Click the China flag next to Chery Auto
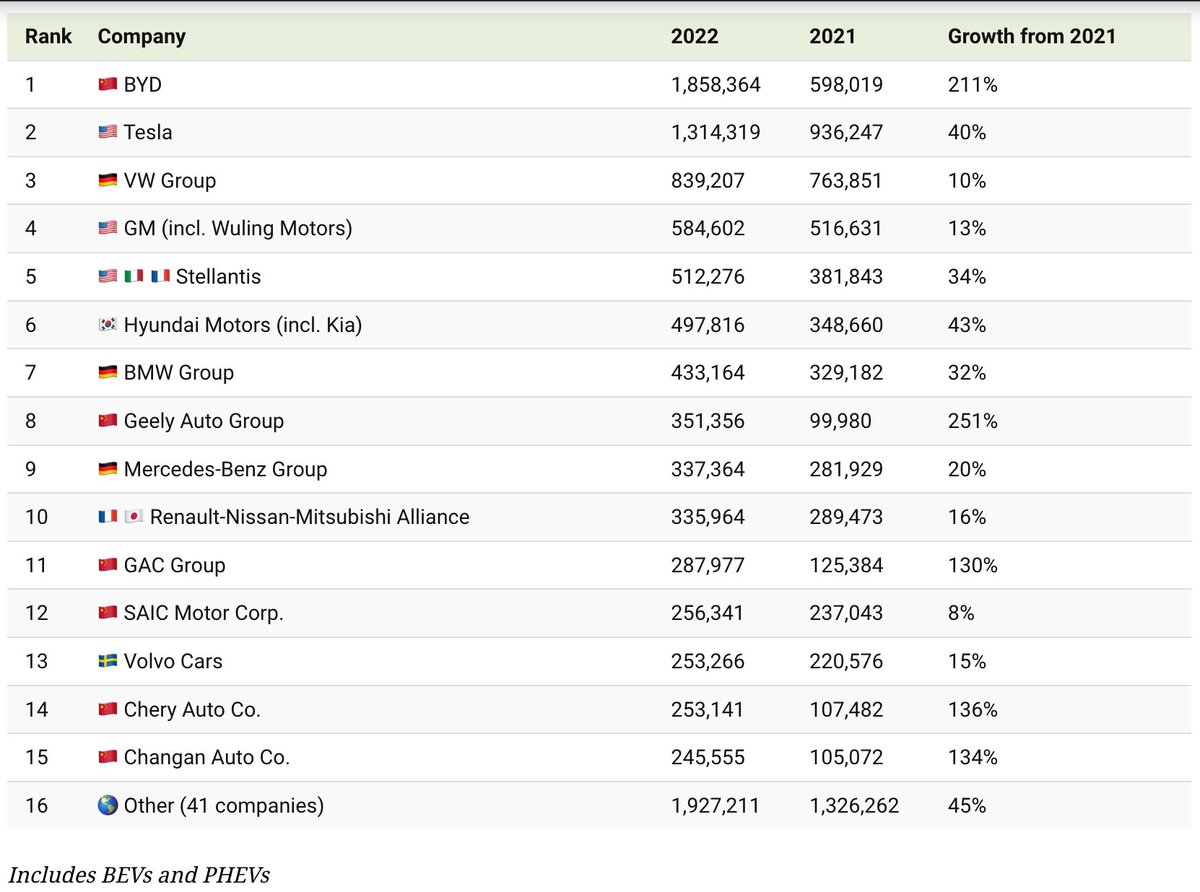 108,709
